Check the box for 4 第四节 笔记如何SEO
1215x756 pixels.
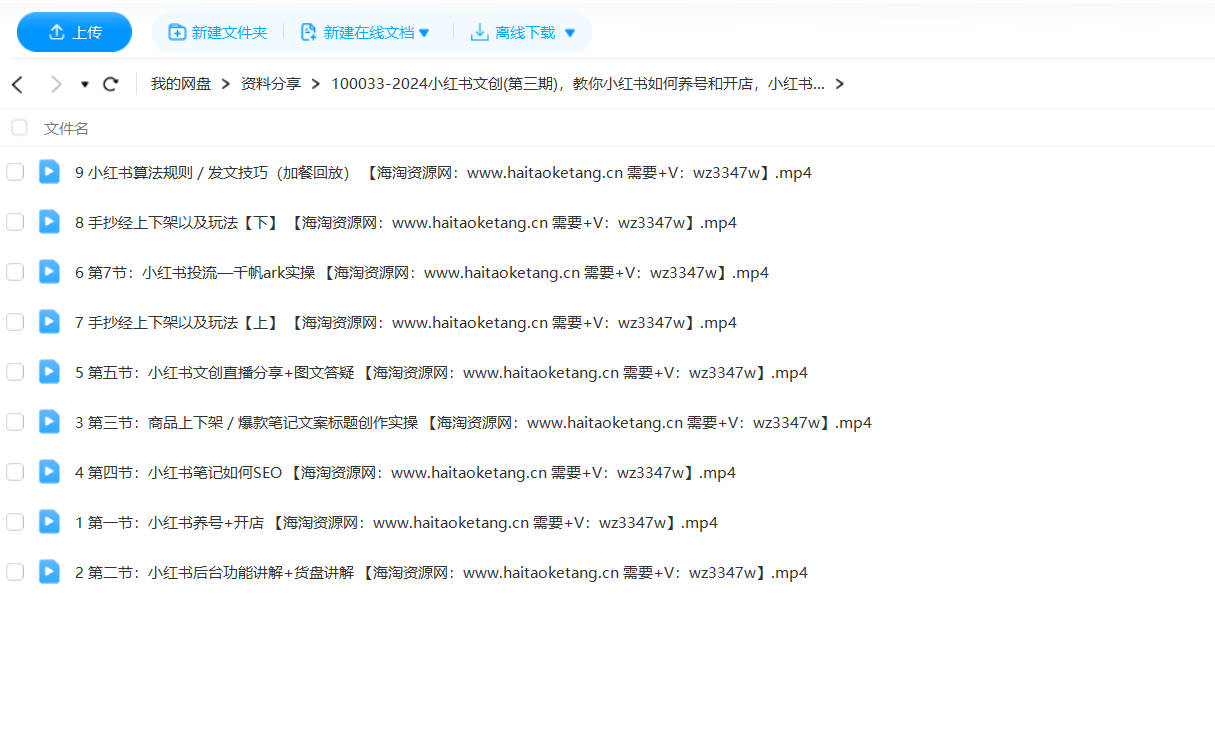(x=15, y=472)
